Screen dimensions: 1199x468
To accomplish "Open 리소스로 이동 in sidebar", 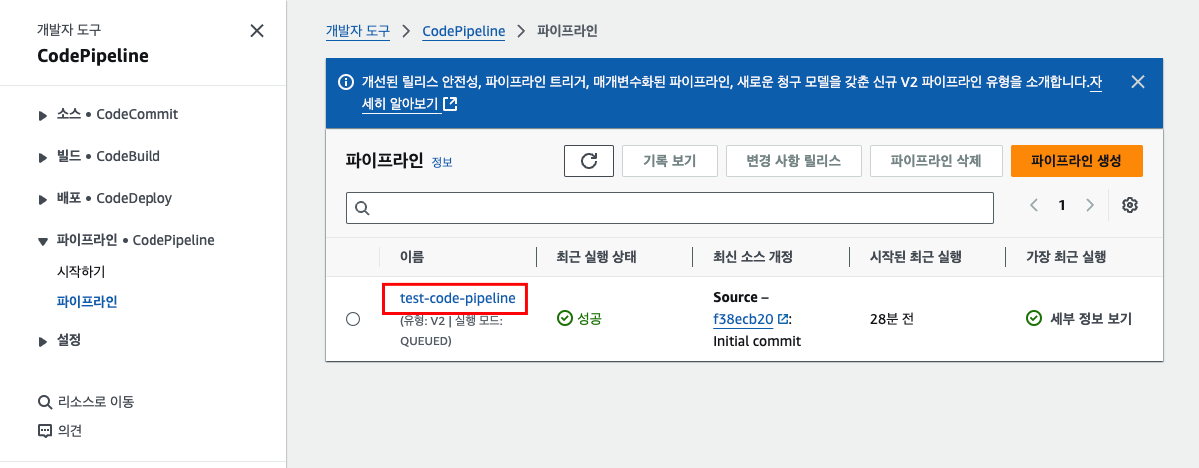I will coord(96,401).
